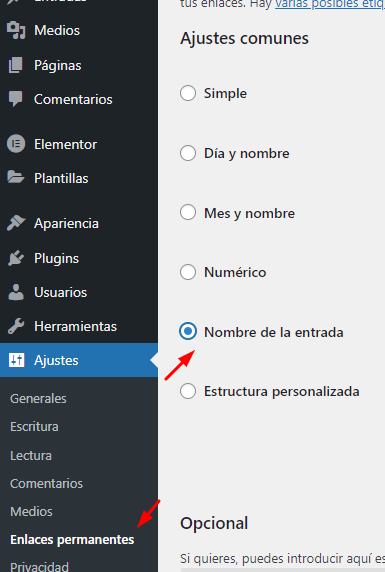Click the Medios camera icon in sidebar
Viewport: 385px width, 572px height.
[16, 30]
